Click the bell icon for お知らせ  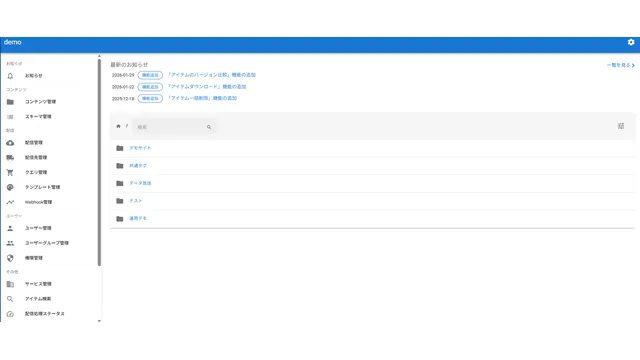pyautogui.click(x=10, y=76)
